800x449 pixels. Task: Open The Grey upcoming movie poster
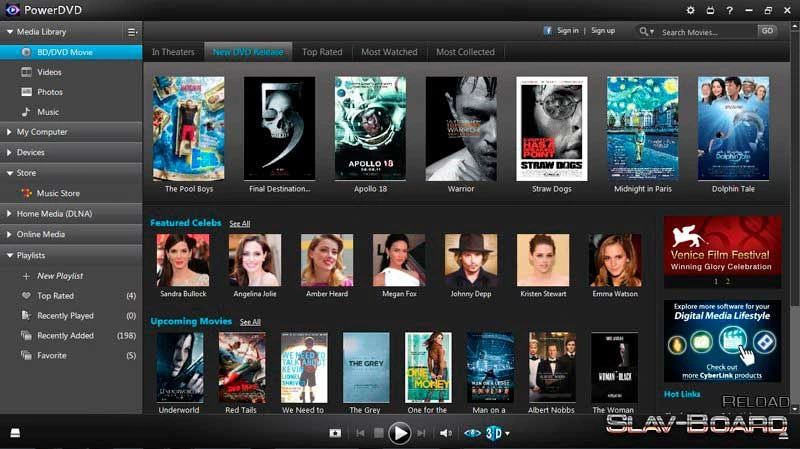366,368
